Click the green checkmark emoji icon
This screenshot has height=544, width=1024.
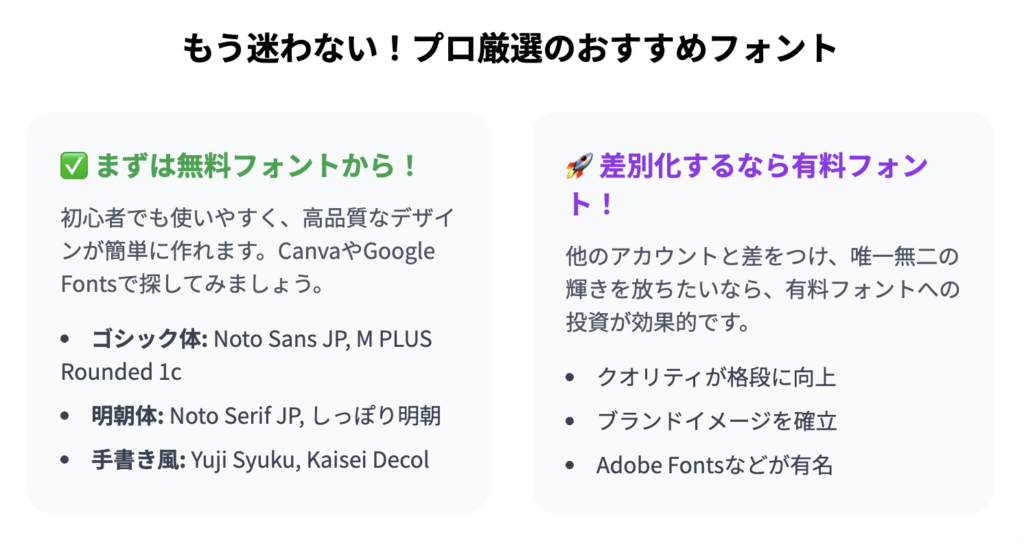pyautogui.click(x=74, y=165)
